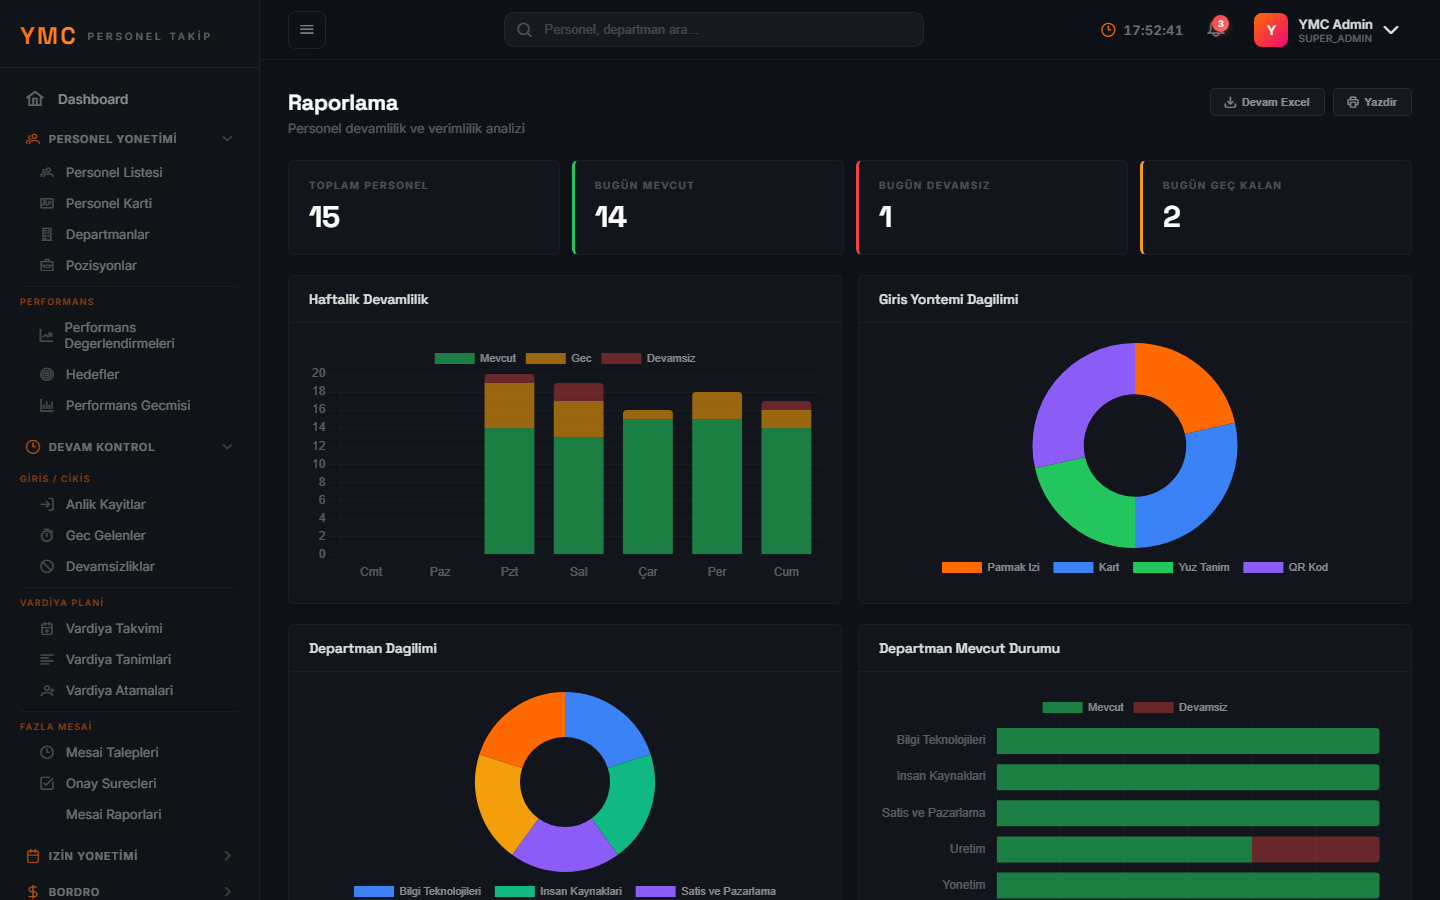The width and height of the screenshot is (1440, 900).
Task: Click the Vardiya Takvimi calendar icon
Action: coord(47,628)
